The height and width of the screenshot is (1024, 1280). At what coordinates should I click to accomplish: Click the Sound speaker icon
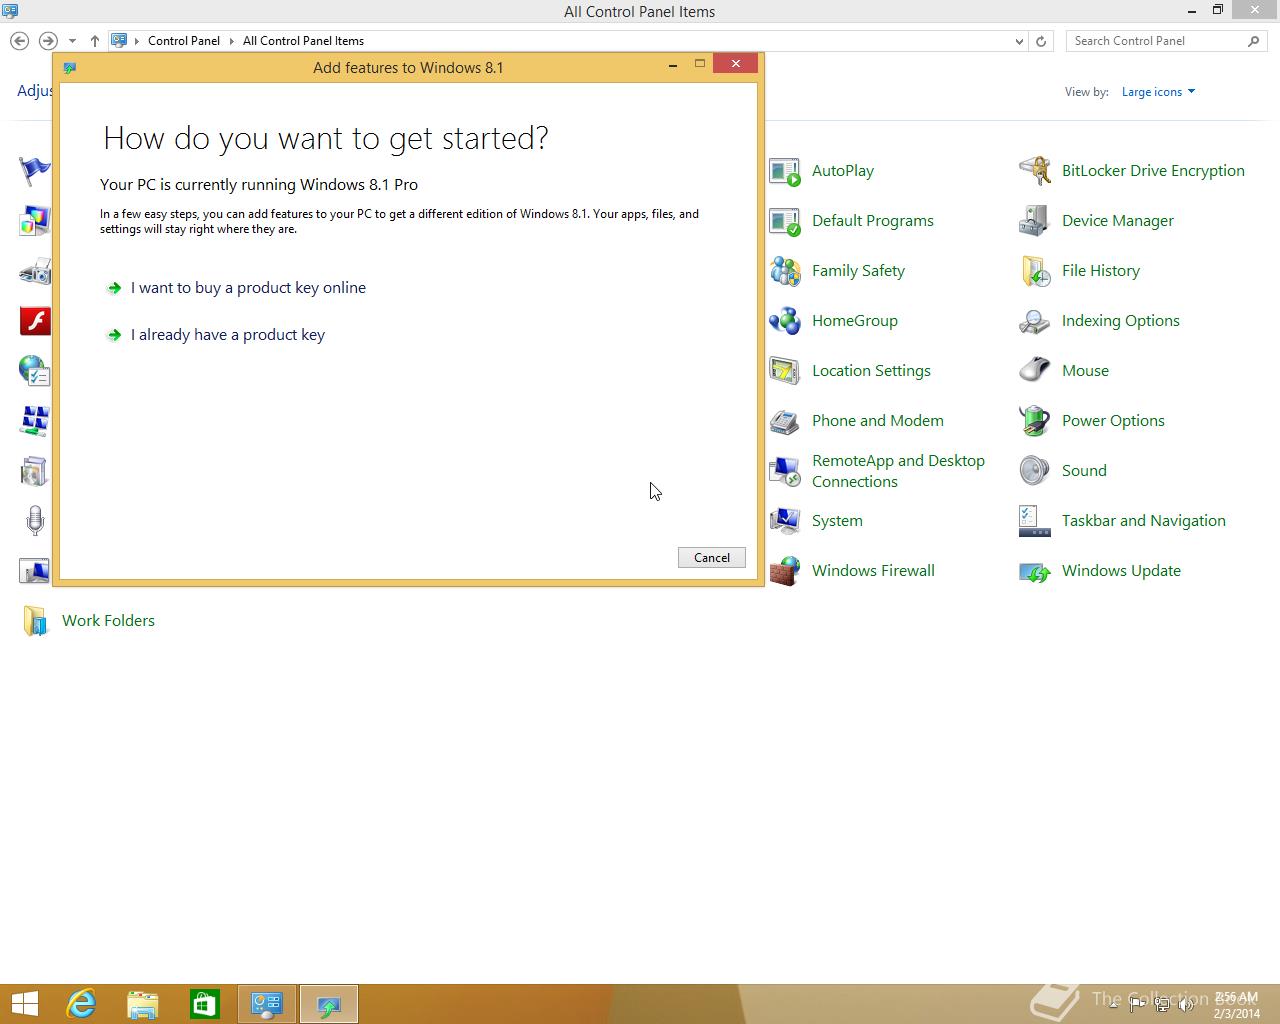coord(1035,471)
